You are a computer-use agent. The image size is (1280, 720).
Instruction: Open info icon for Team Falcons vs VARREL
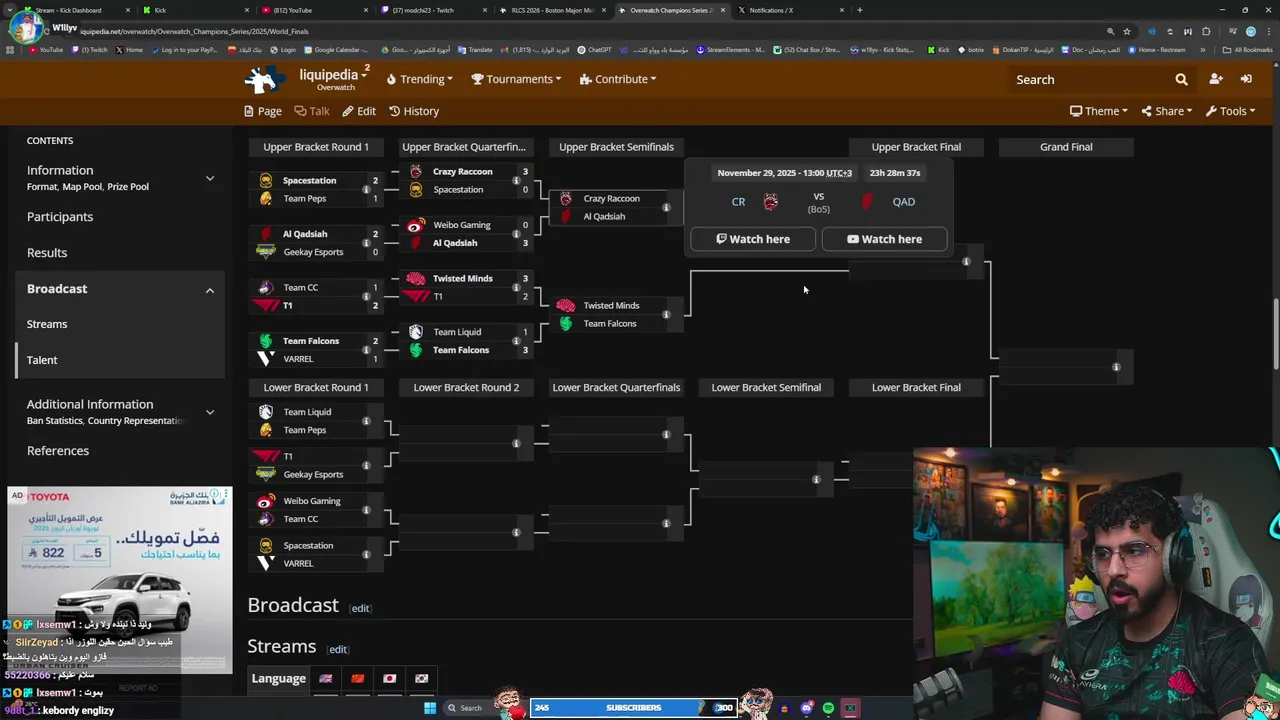pos(365,350)
